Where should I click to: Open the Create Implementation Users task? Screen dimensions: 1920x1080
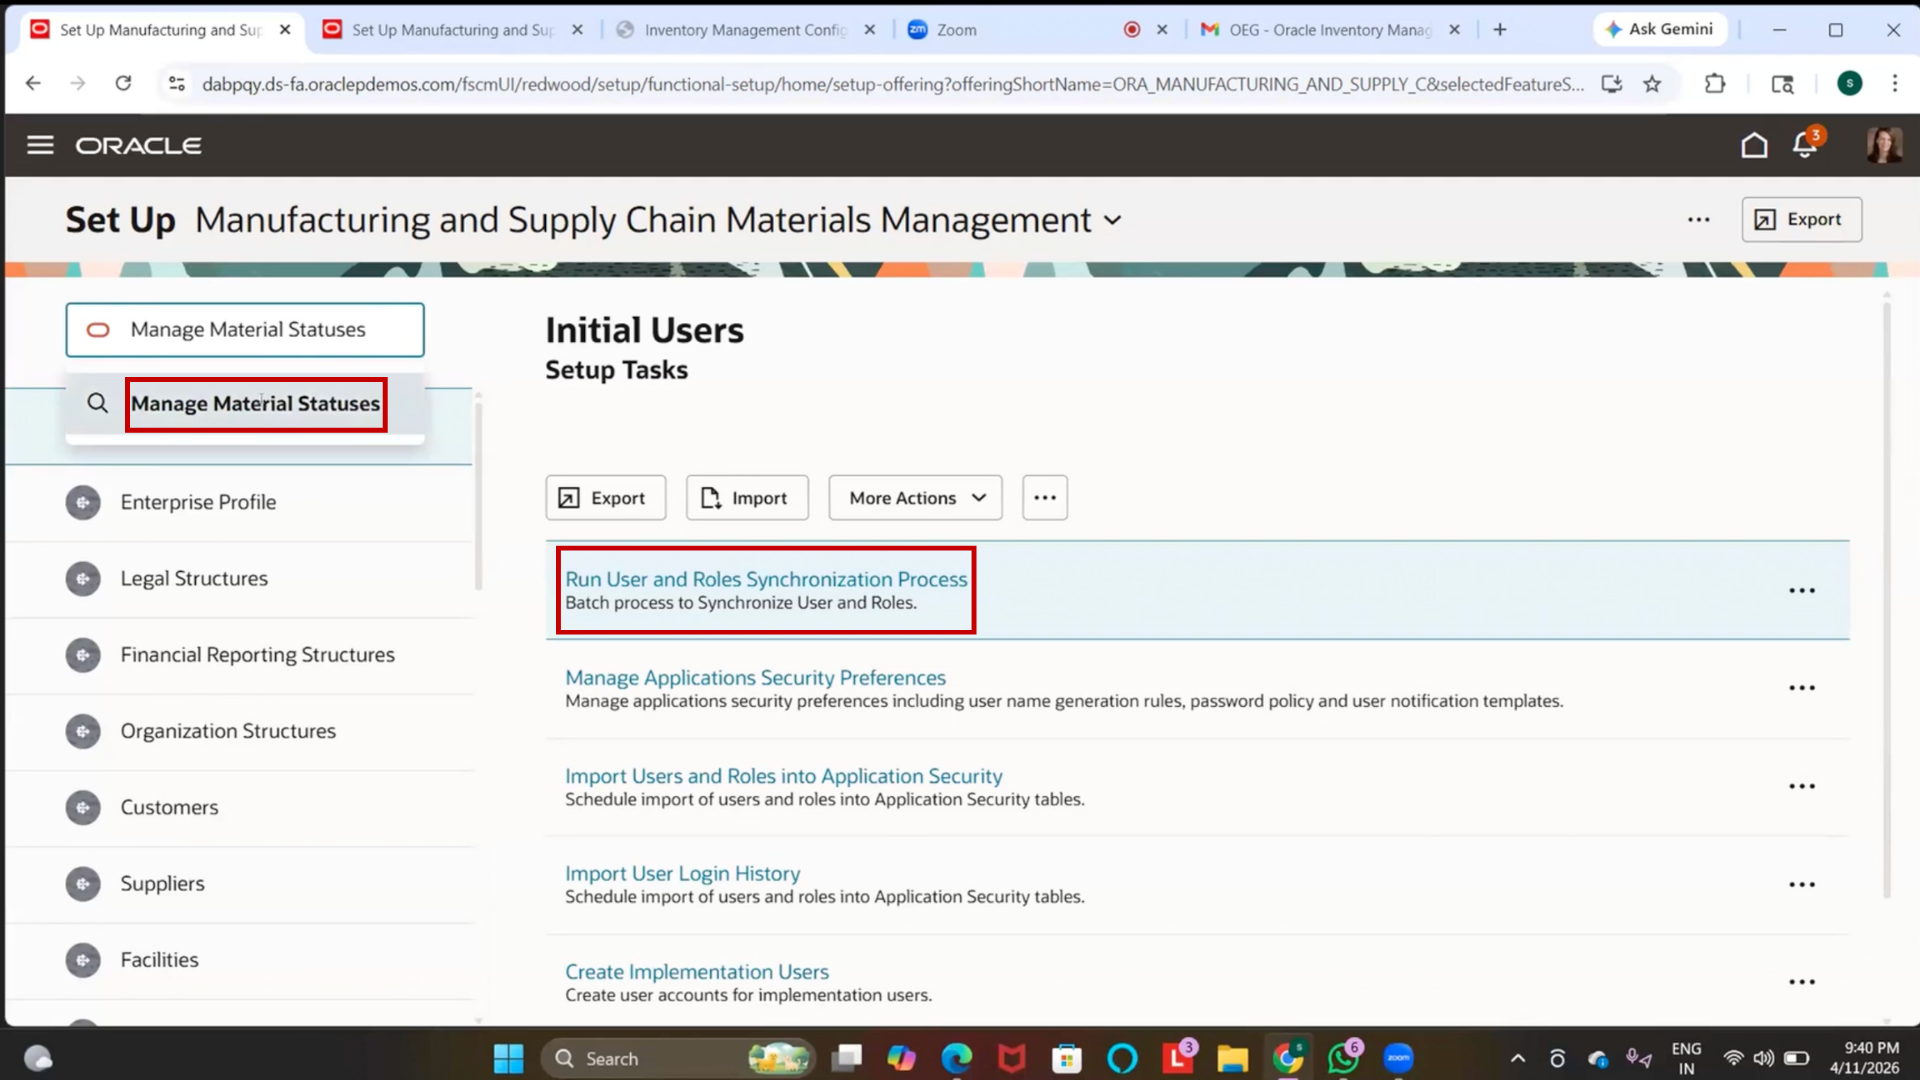[697, 972]
